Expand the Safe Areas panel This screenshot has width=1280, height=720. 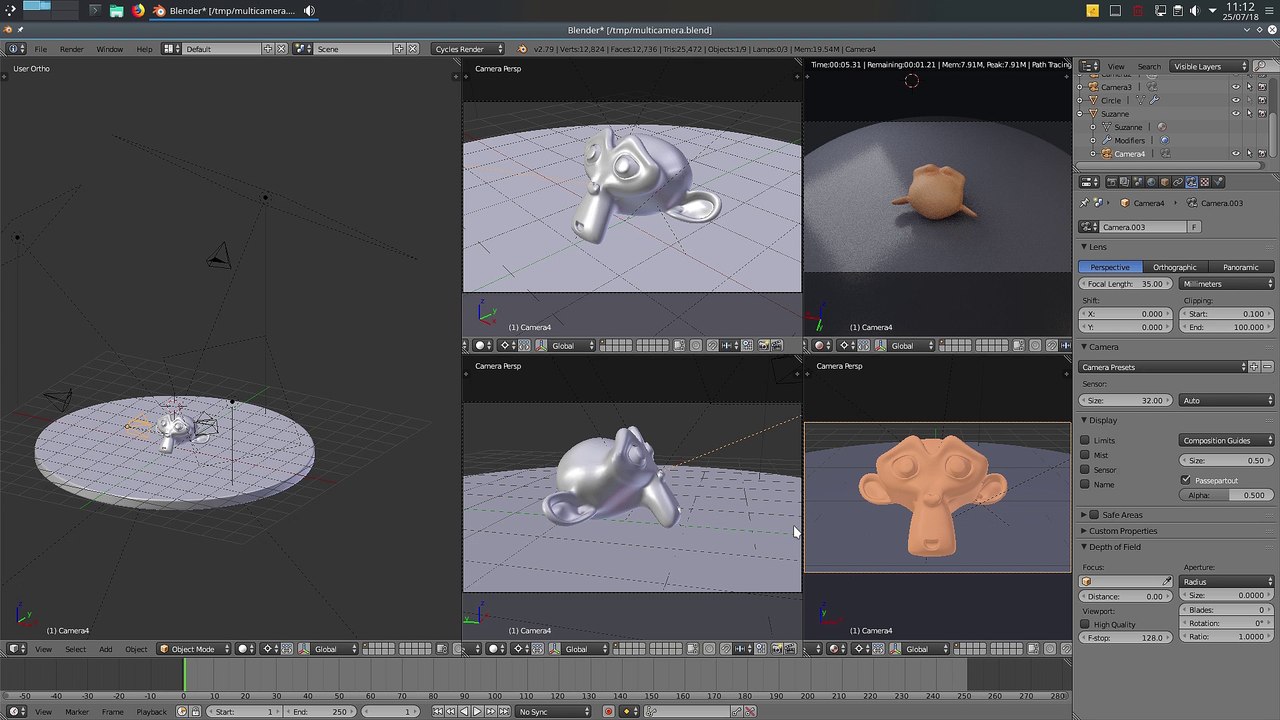pos(1121,515)
